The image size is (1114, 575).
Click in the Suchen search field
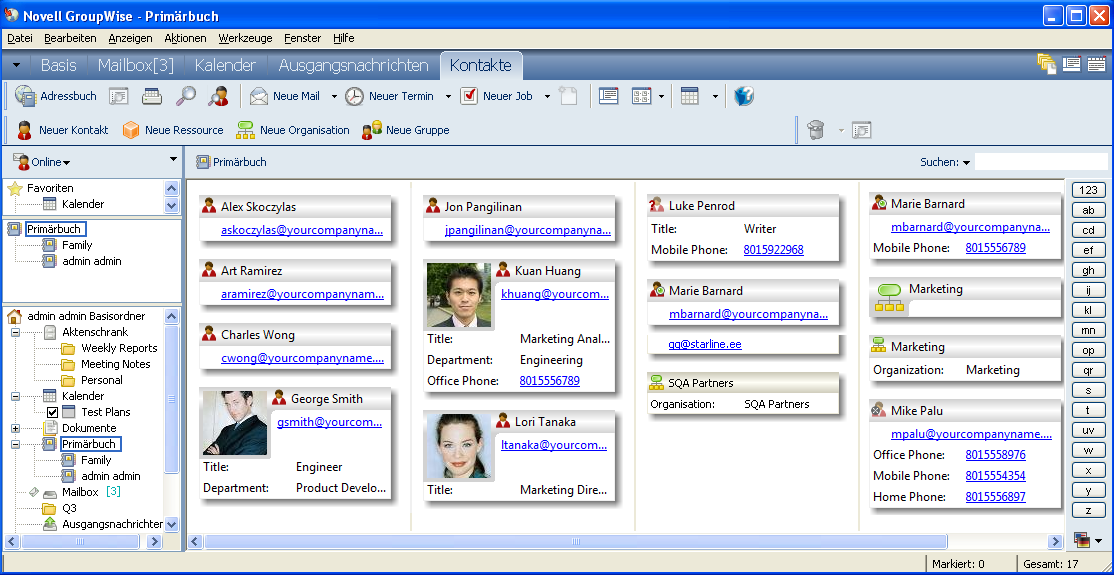pos(1041,162)
